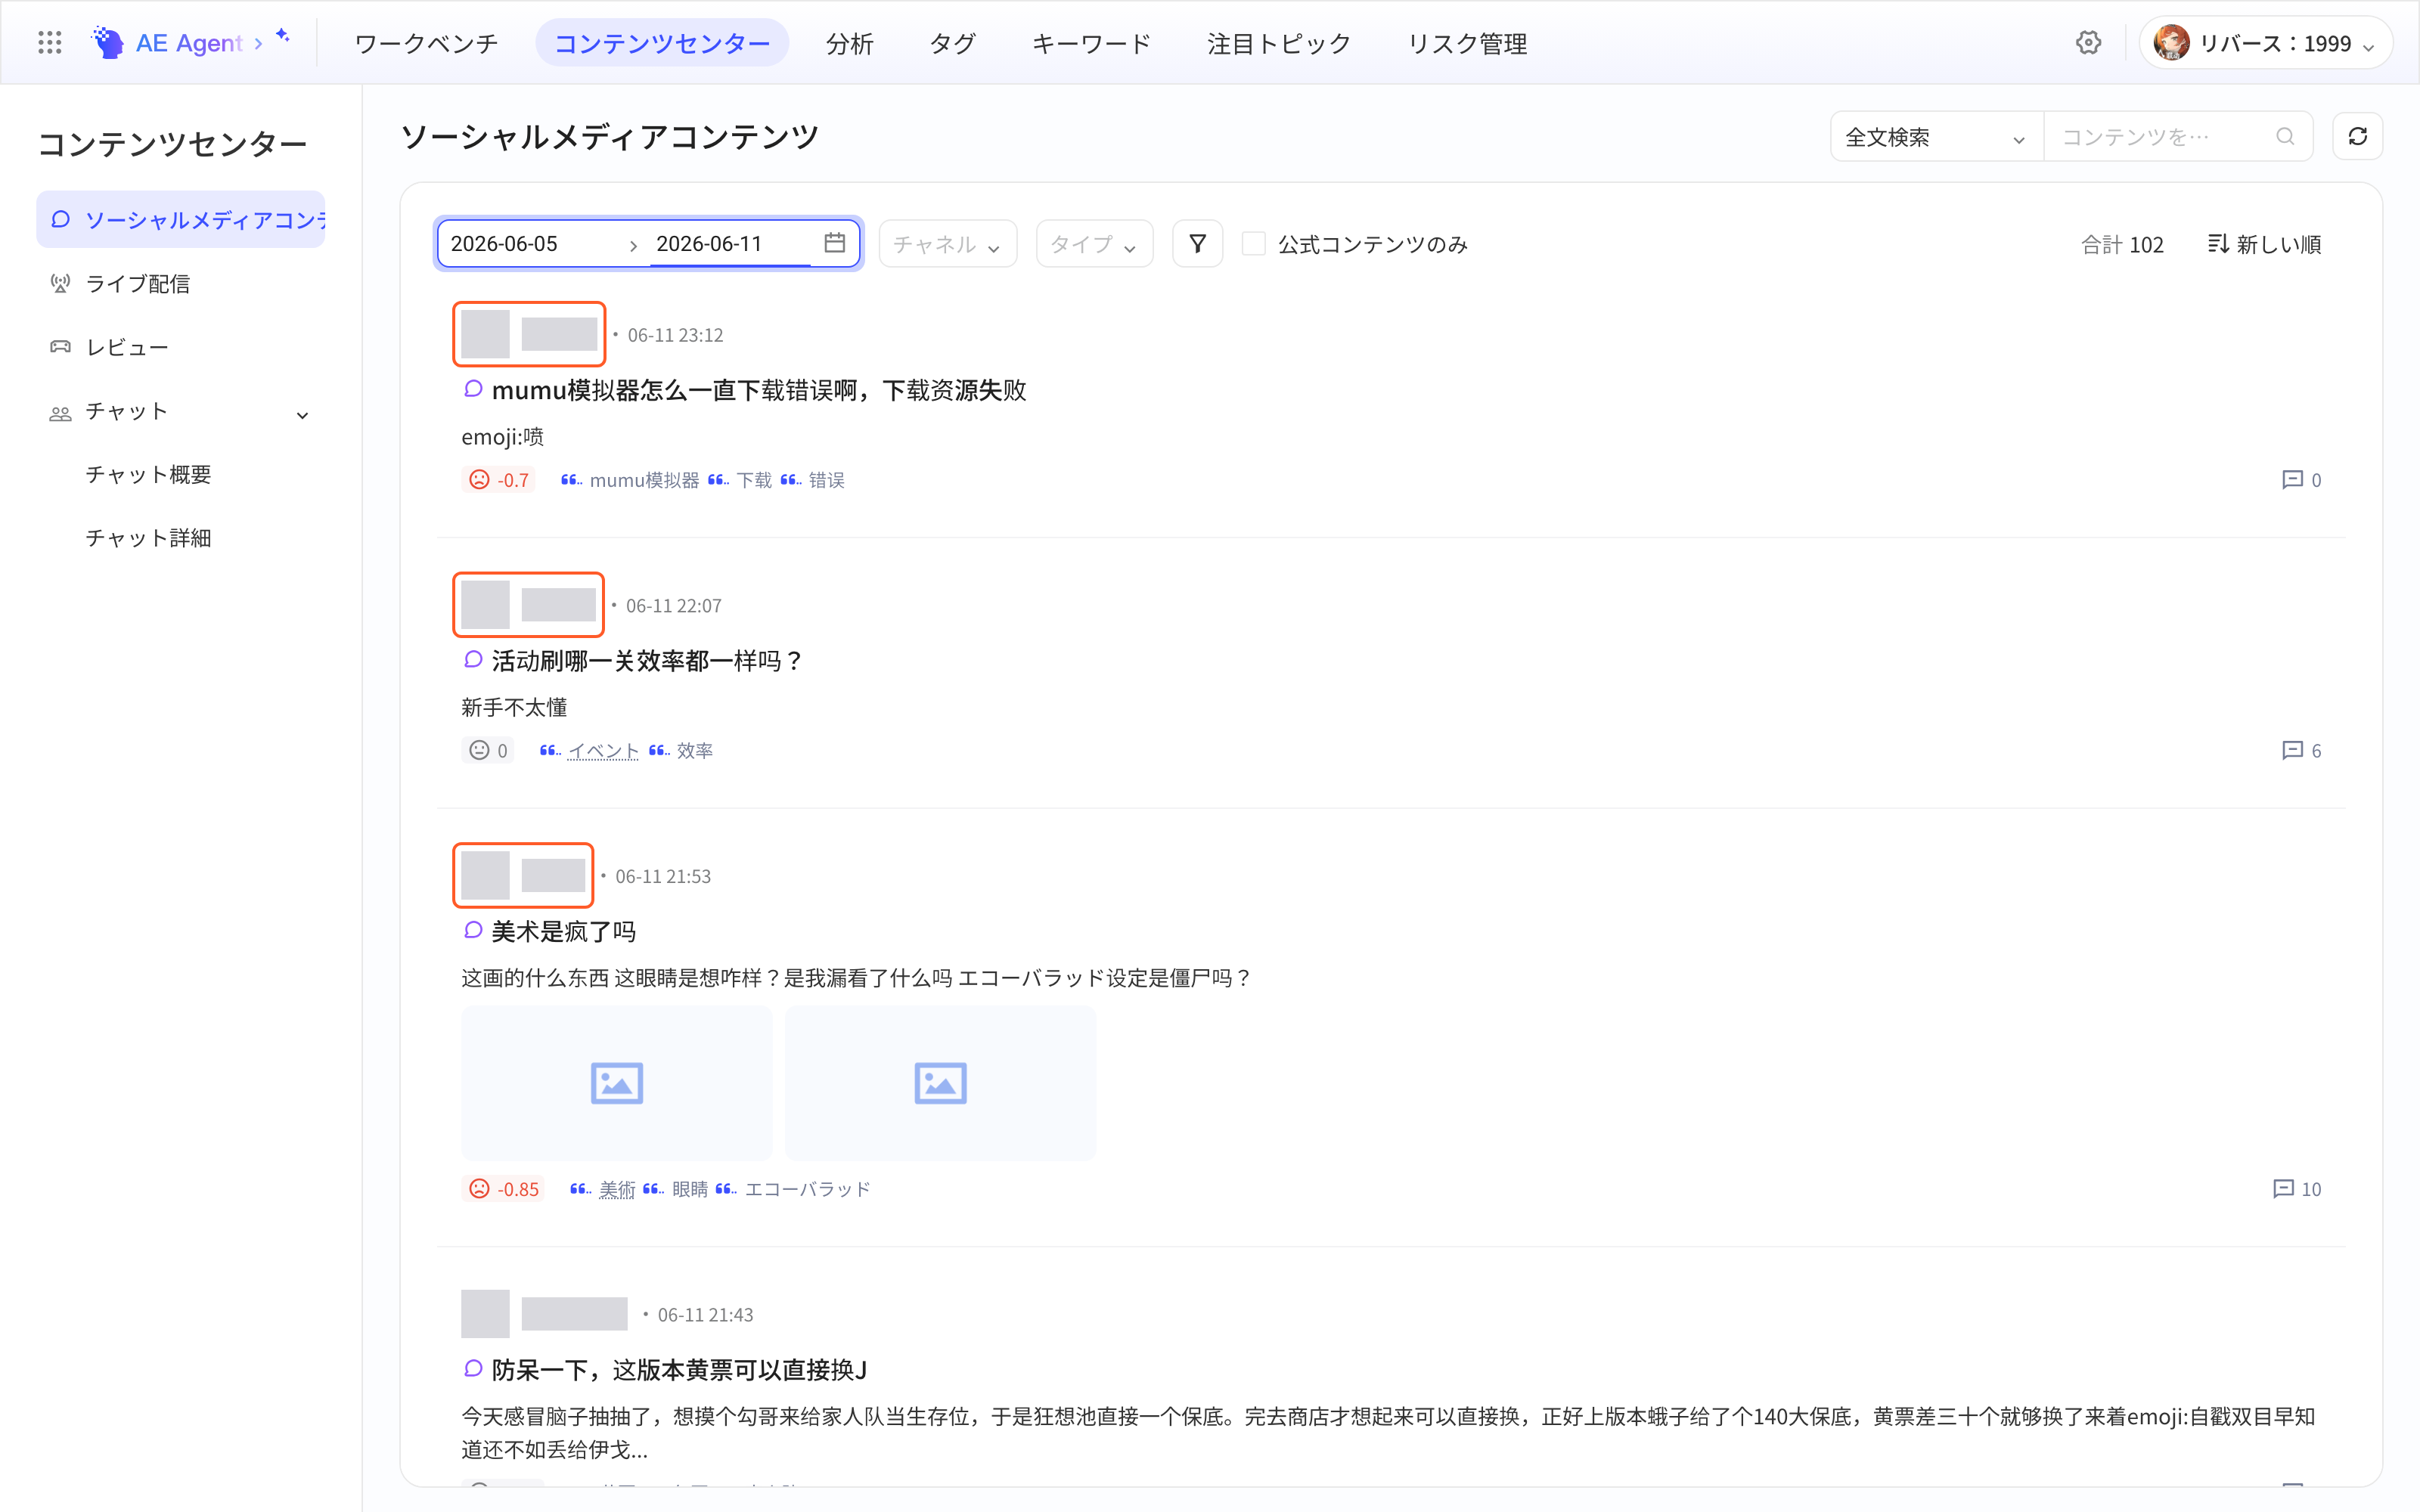
Task: Open post titled 防呆一下，这版本黄票可以直接换J
Action: pyautogui.click(x=679, y=1370)
